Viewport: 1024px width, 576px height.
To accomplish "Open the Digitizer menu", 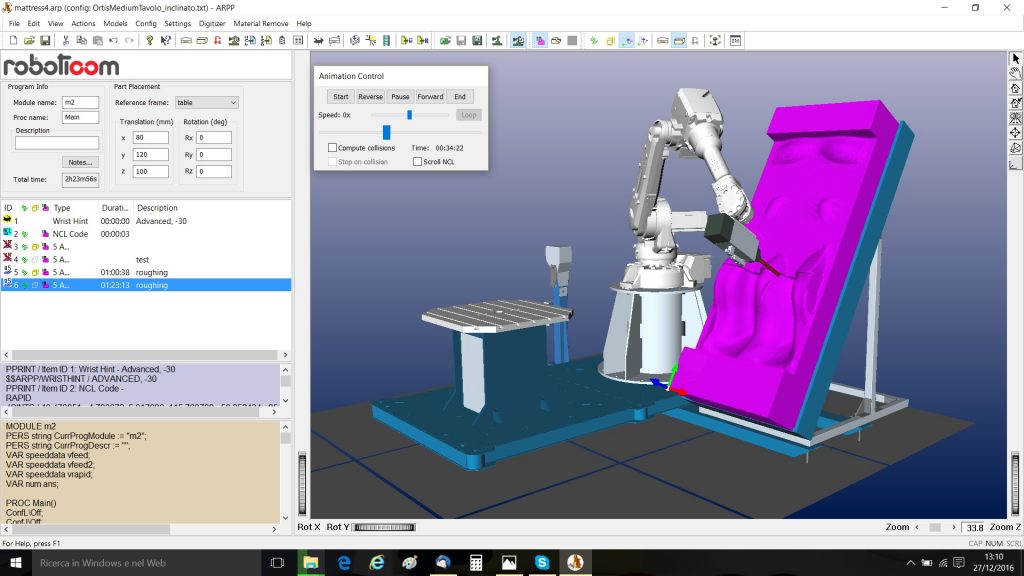I will 212,23.
